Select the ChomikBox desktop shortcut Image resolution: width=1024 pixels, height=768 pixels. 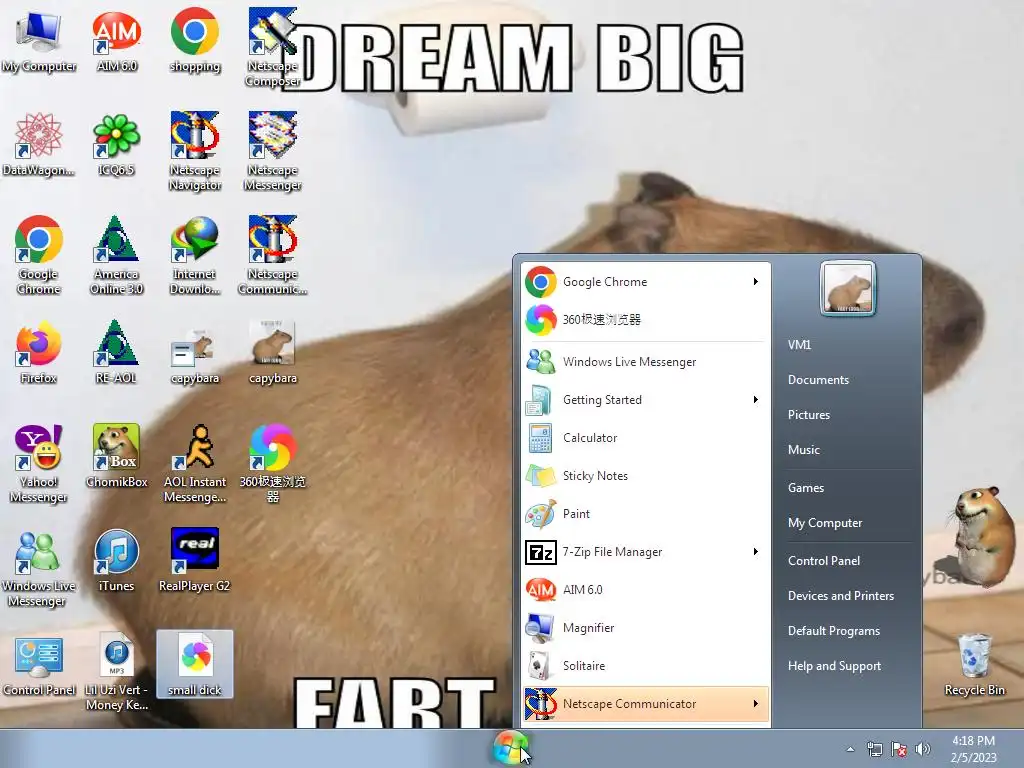click(x=116, y=456)
